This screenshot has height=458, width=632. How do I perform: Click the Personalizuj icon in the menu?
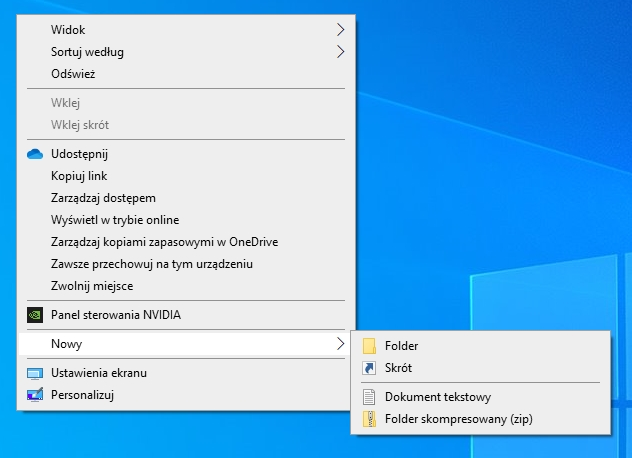pos(35,395)
